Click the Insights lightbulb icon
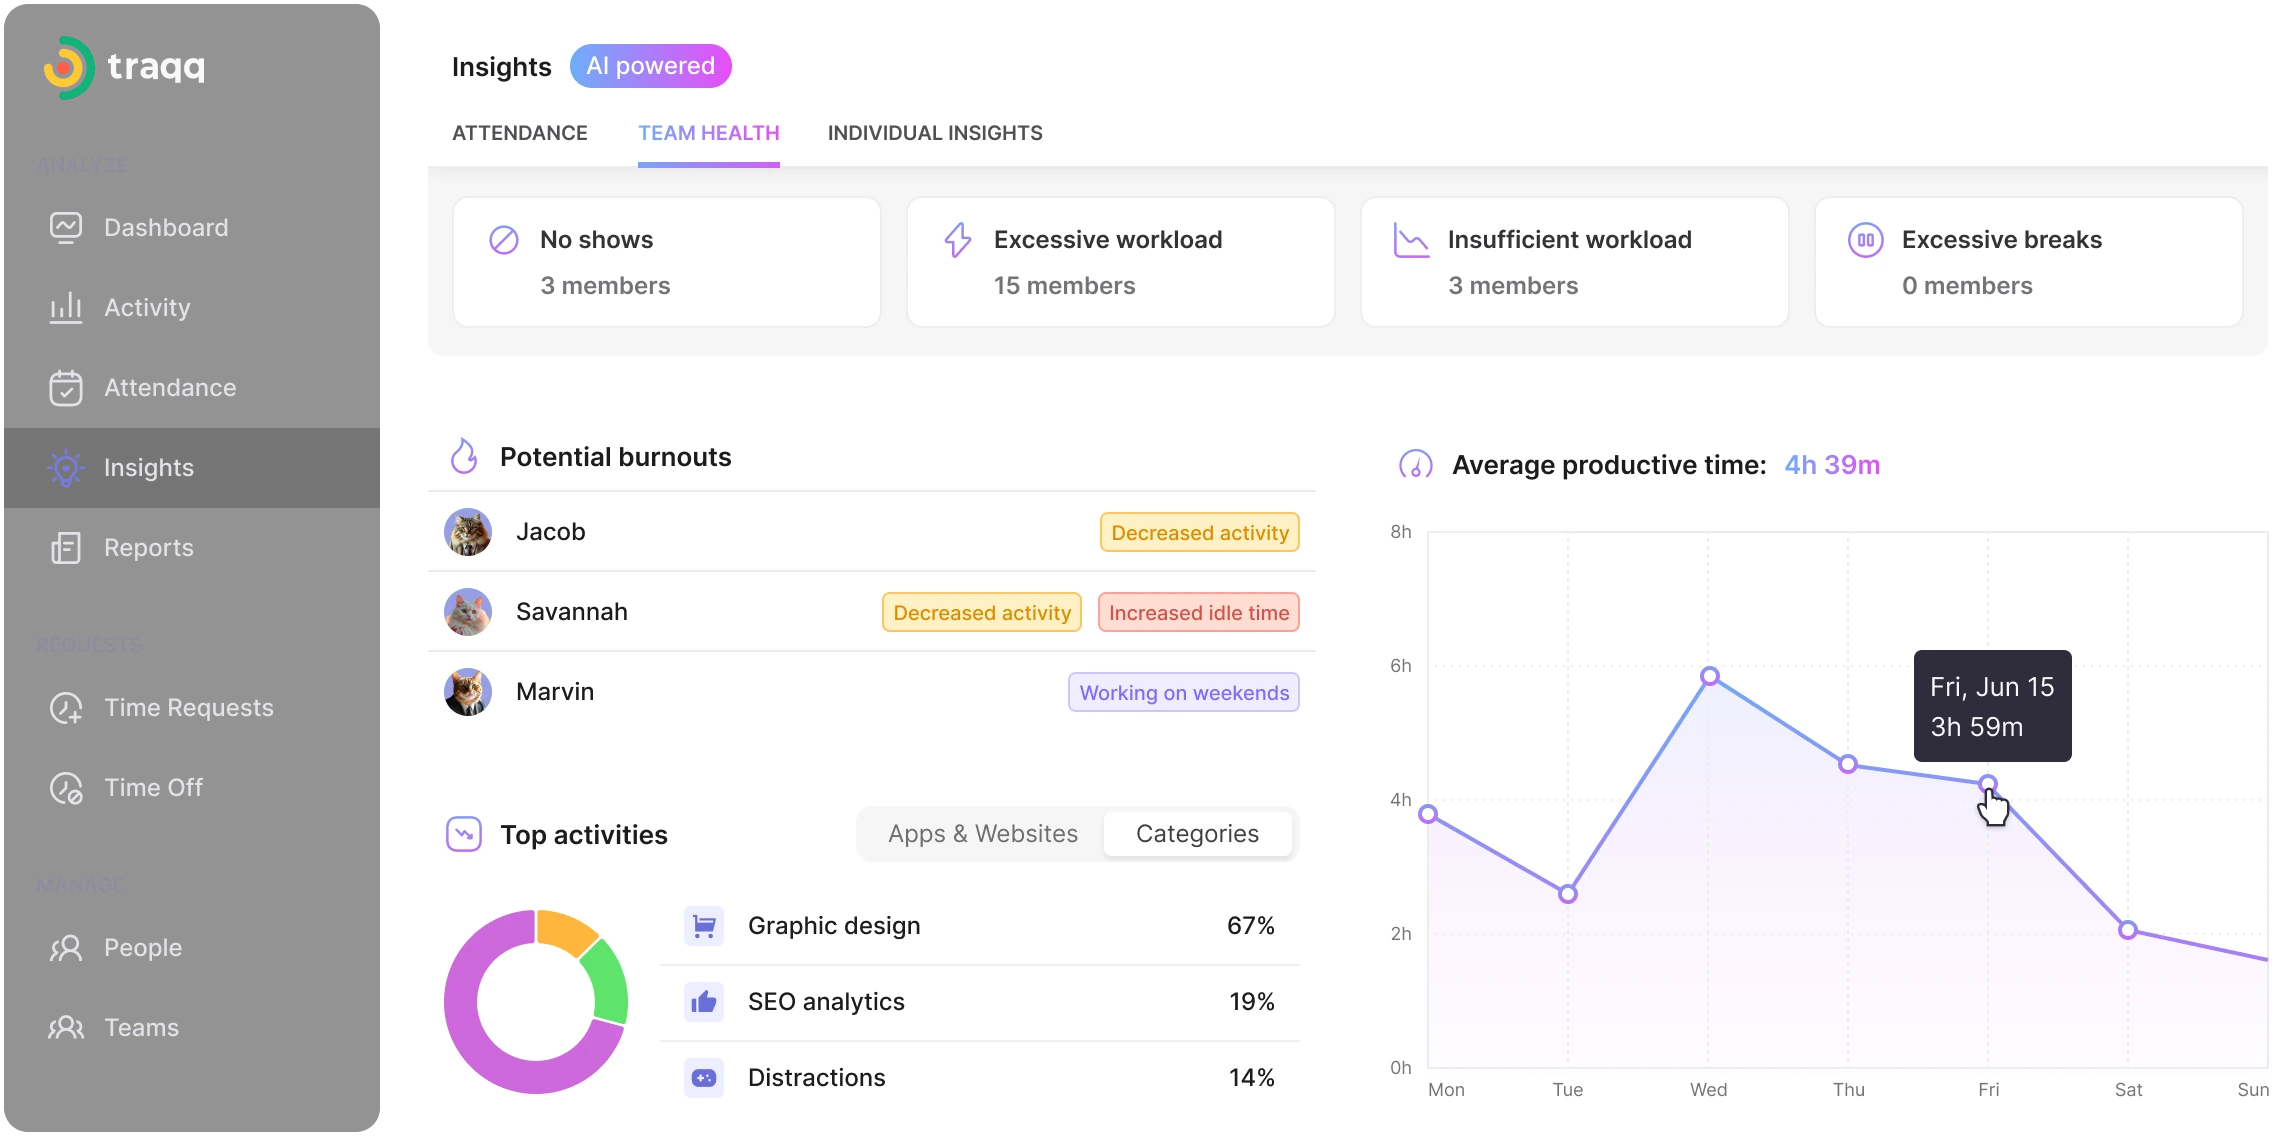 click(66, 468)
